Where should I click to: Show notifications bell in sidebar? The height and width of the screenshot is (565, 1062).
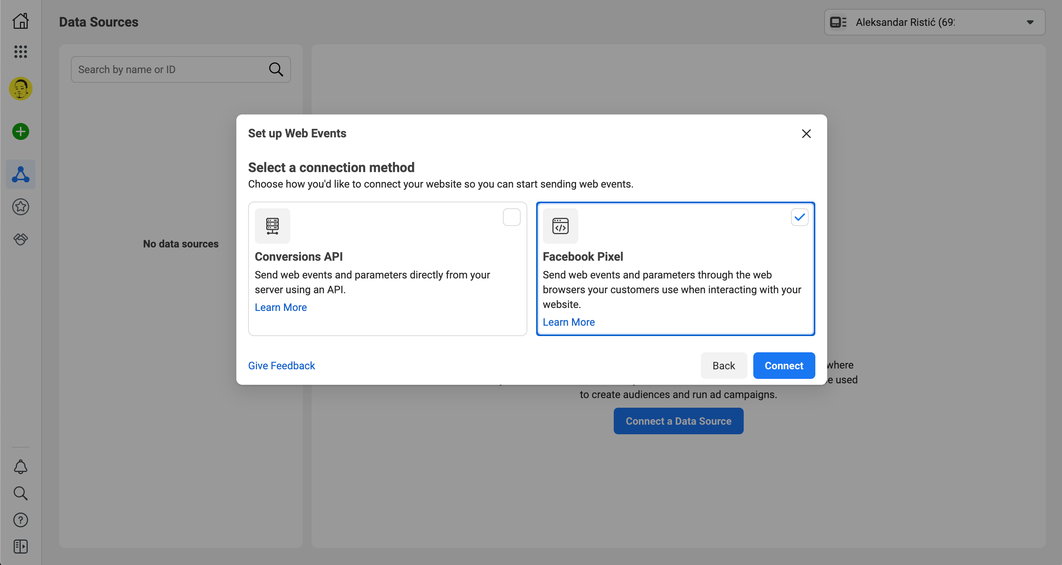20,467
